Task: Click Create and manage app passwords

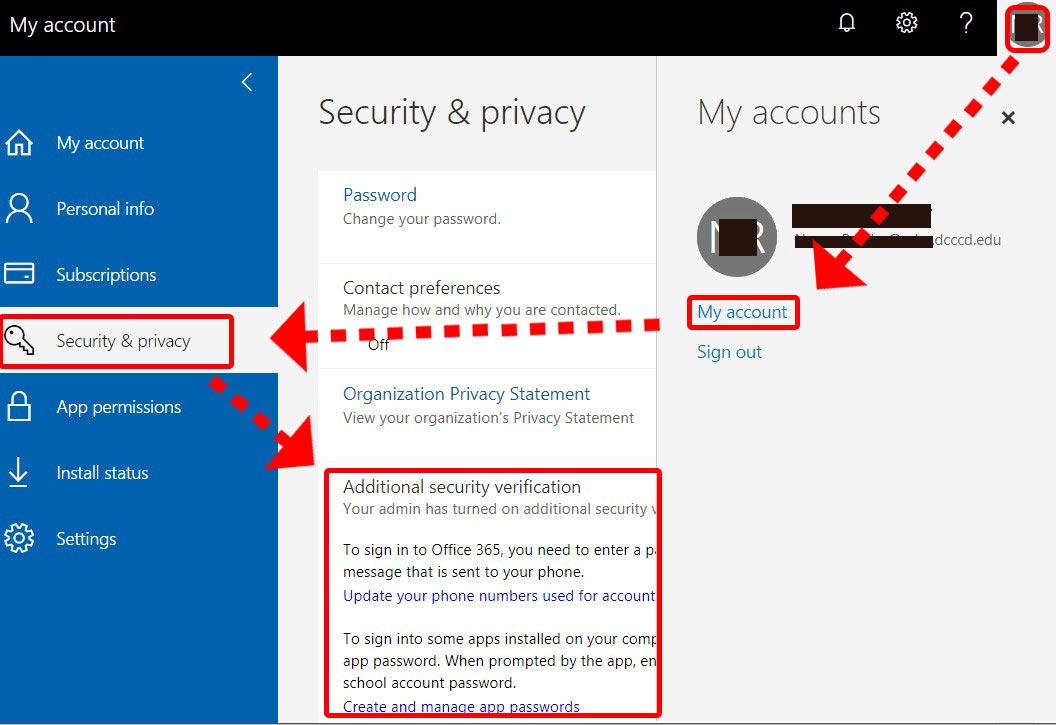Action: click(461, 706)
